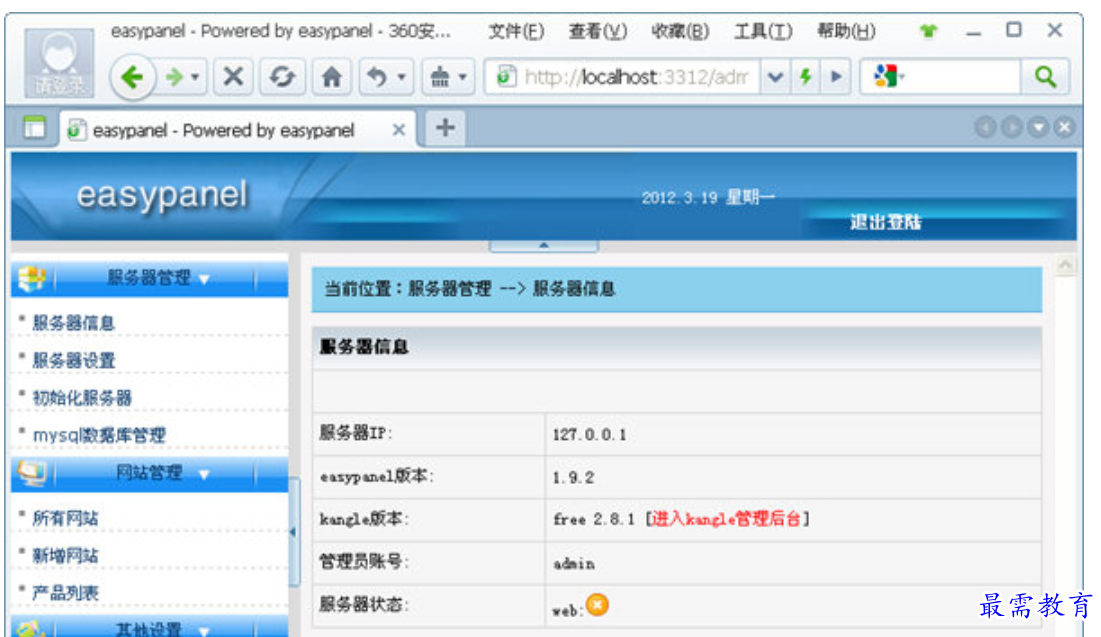Open tab list round down-arrow button
The height and width of the screenshot is (637, 1101).
tap(1038, 127)
